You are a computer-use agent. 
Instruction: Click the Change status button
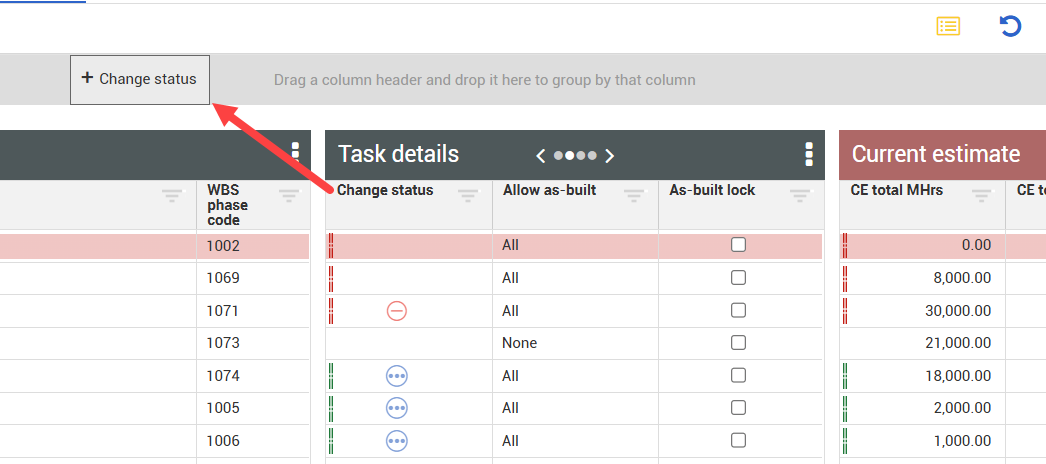tap(140, 79)
